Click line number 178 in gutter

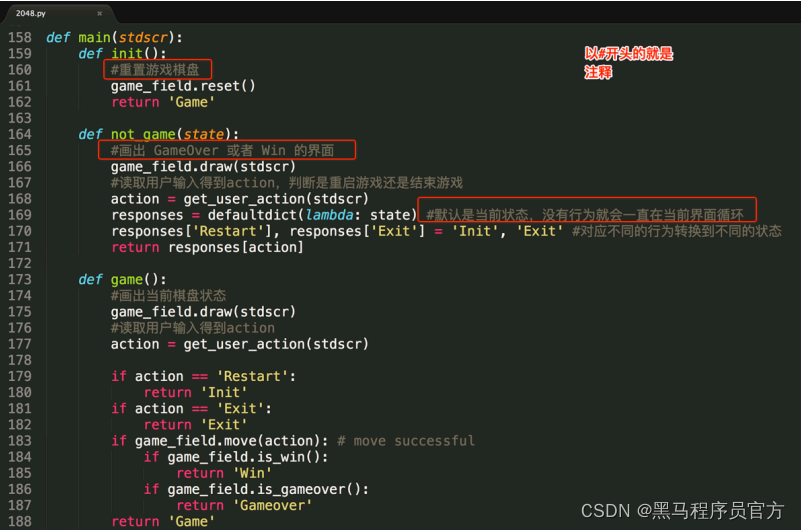click(x=20, y=360)
